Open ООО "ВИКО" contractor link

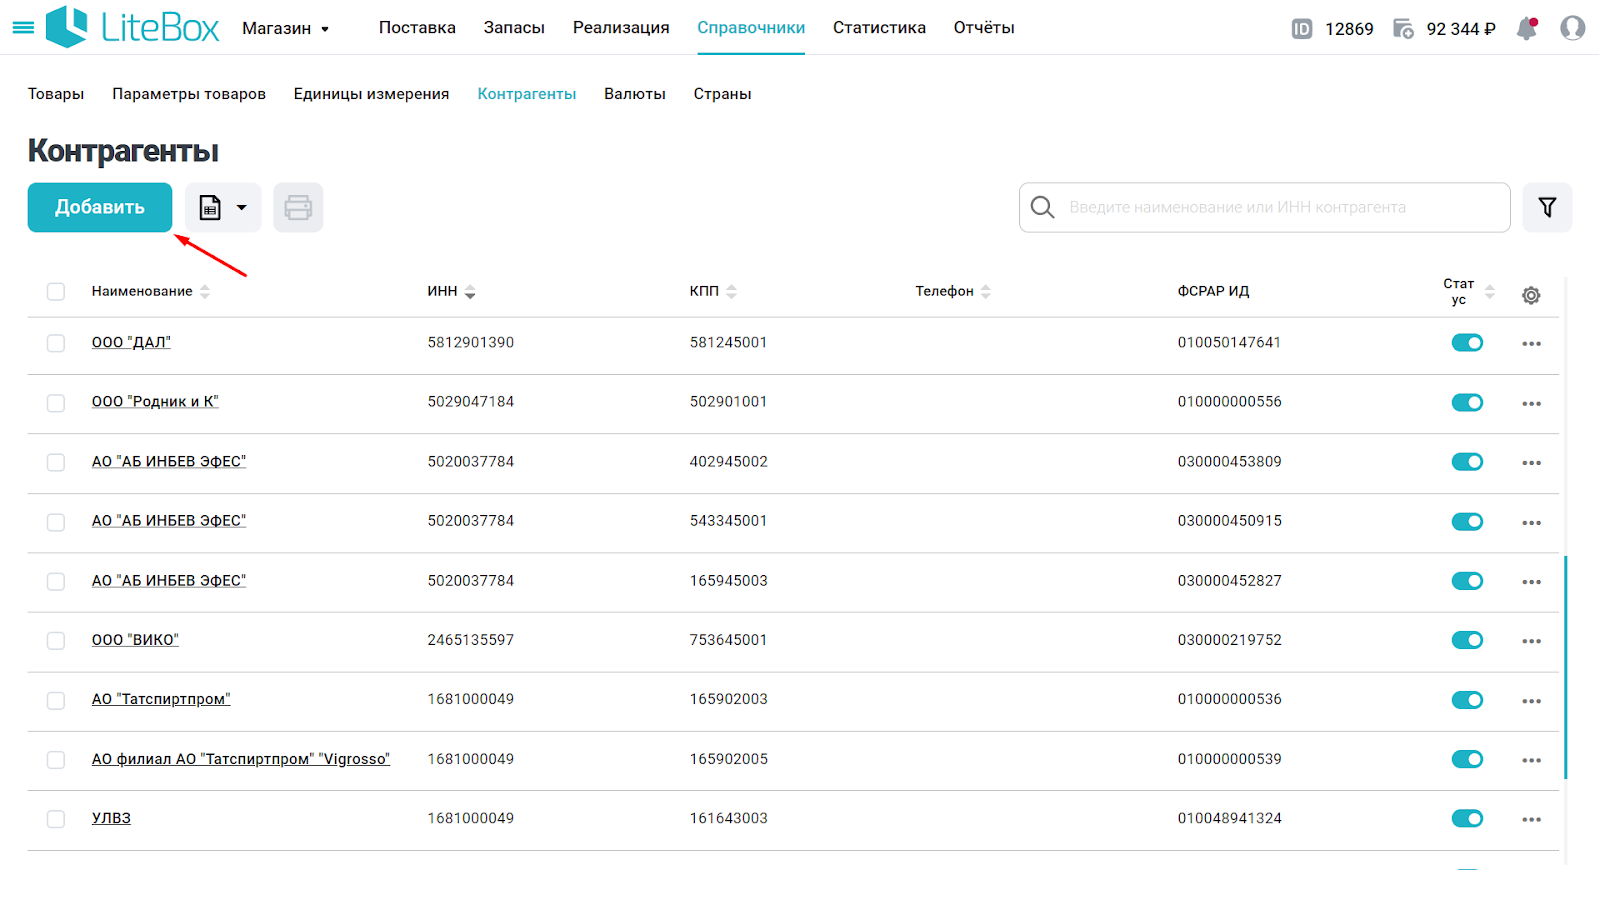135,639
